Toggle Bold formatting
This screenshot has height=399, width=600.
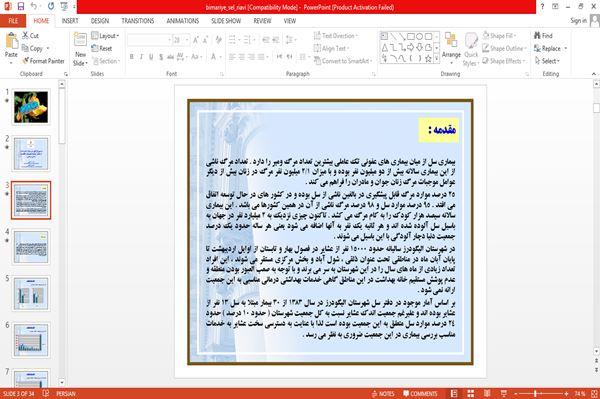pos(132,57)
